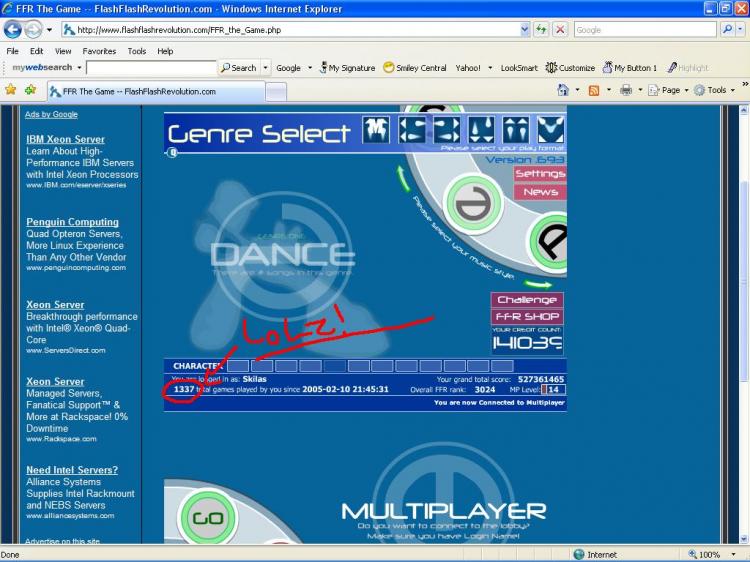Open the Favorites Center star icon
750x562 pixels.
(x=11, y=89)
